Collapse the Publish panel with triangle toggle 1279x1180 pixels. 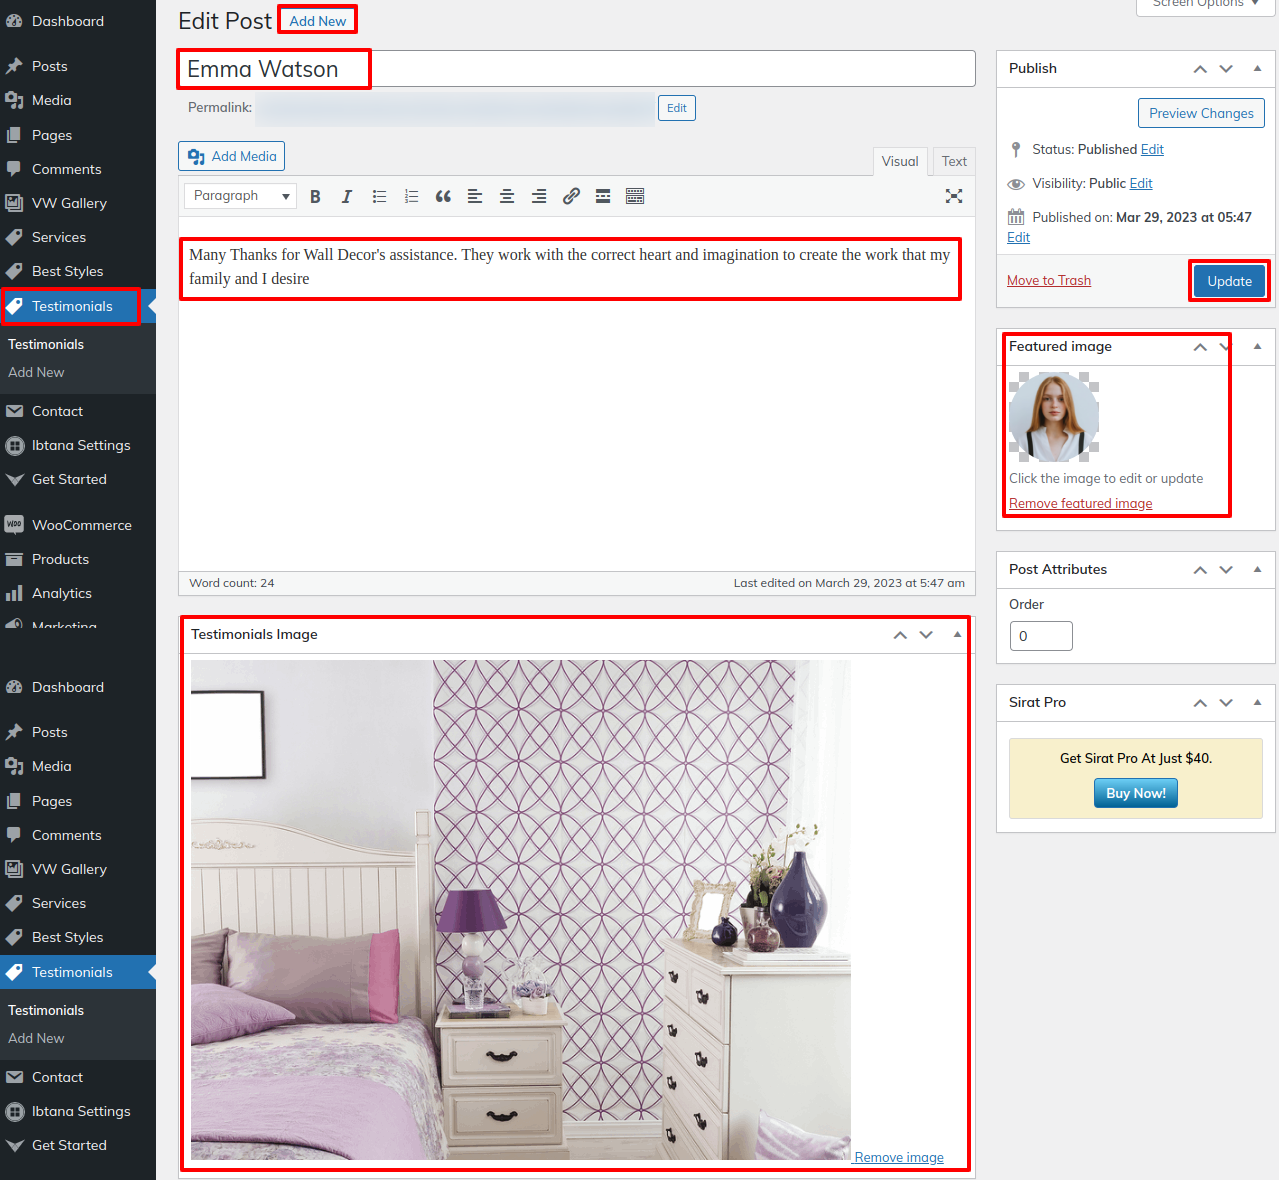click(x=1257, y=69)
